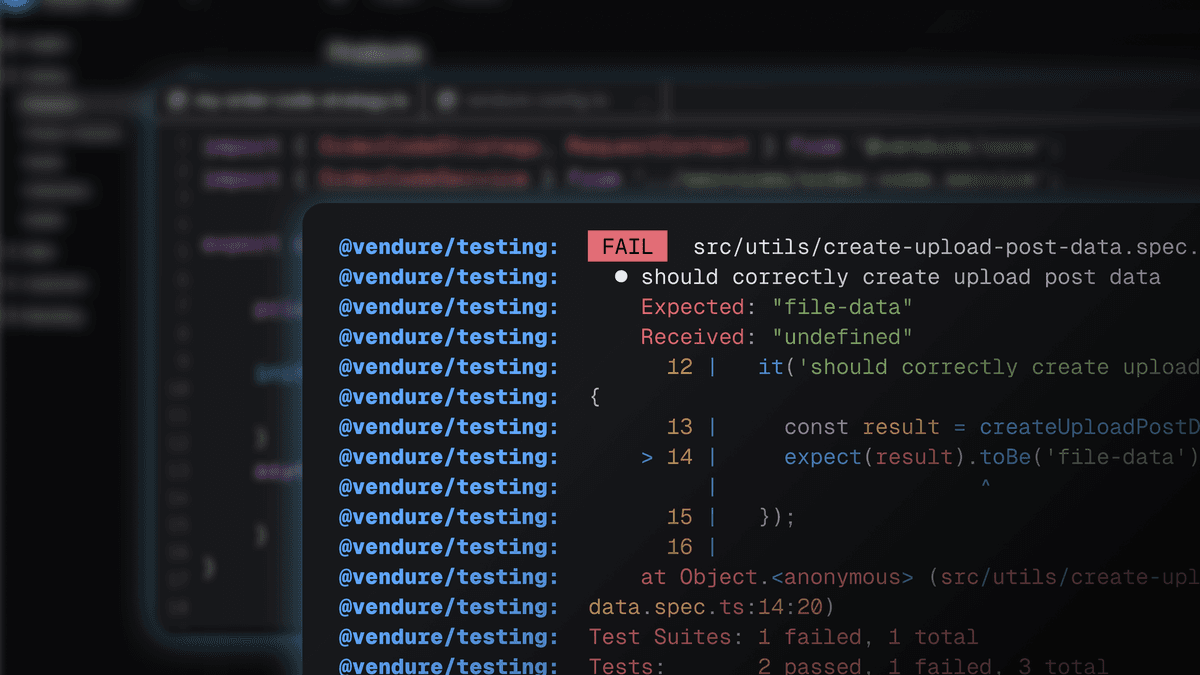Click the file icon on the first editor tab
1200x675 pixels.
tap(178, 100)
